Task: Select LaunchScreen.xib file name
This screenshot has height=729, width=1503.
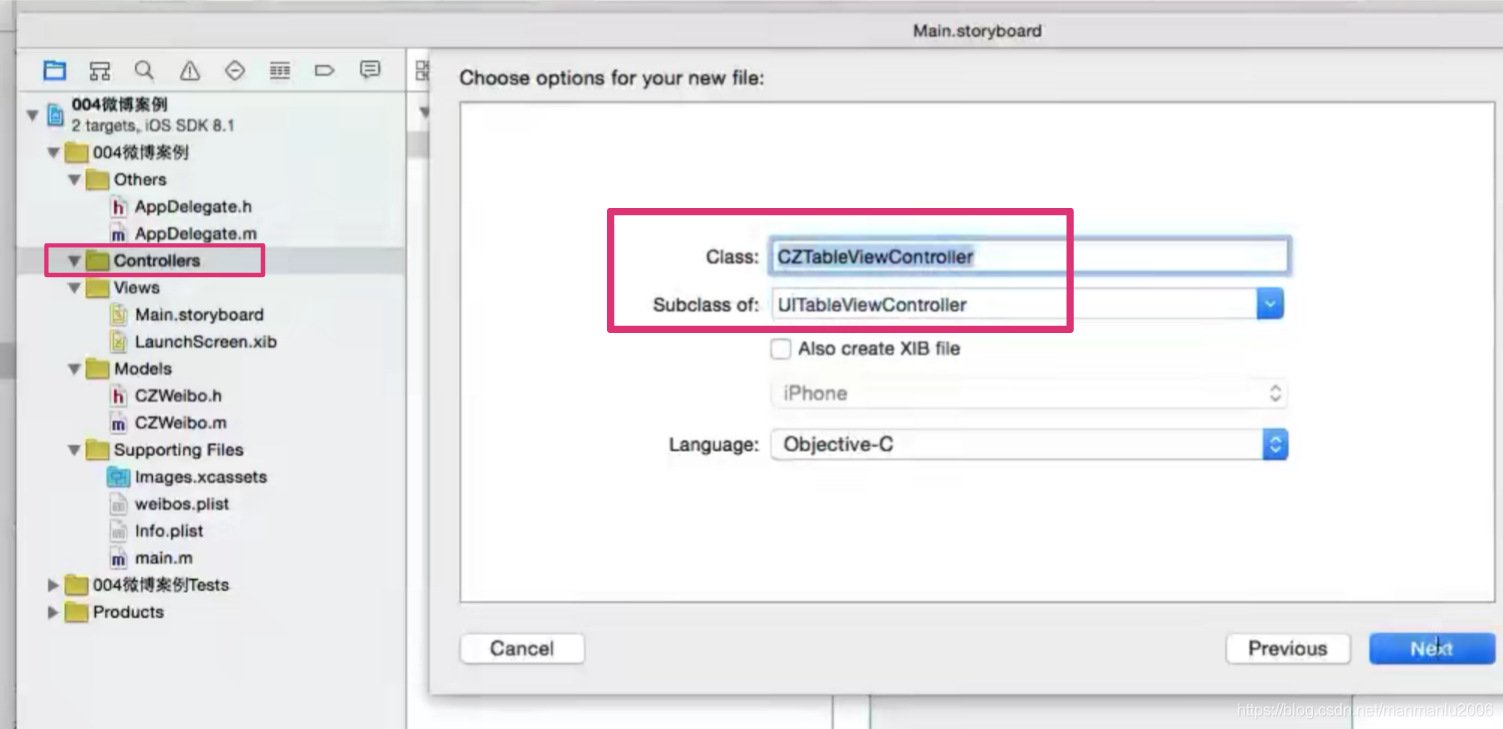Action: (x=206, y=342)
